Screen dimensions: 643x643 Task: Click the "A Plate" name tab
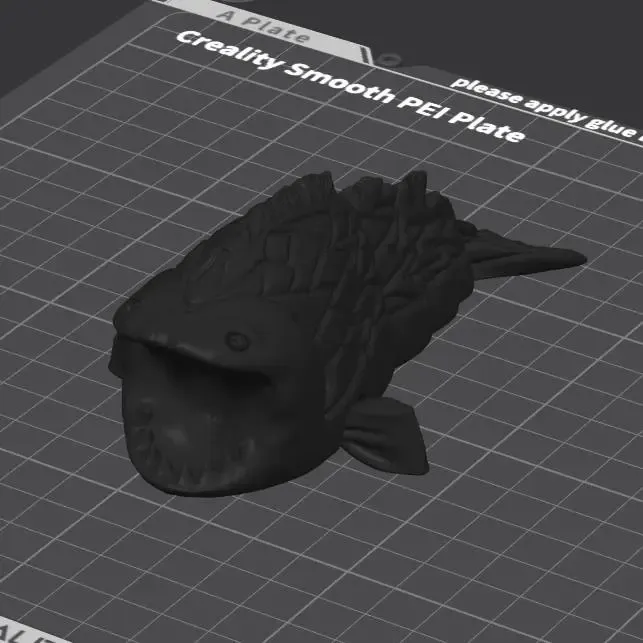(x=264, y=27)
